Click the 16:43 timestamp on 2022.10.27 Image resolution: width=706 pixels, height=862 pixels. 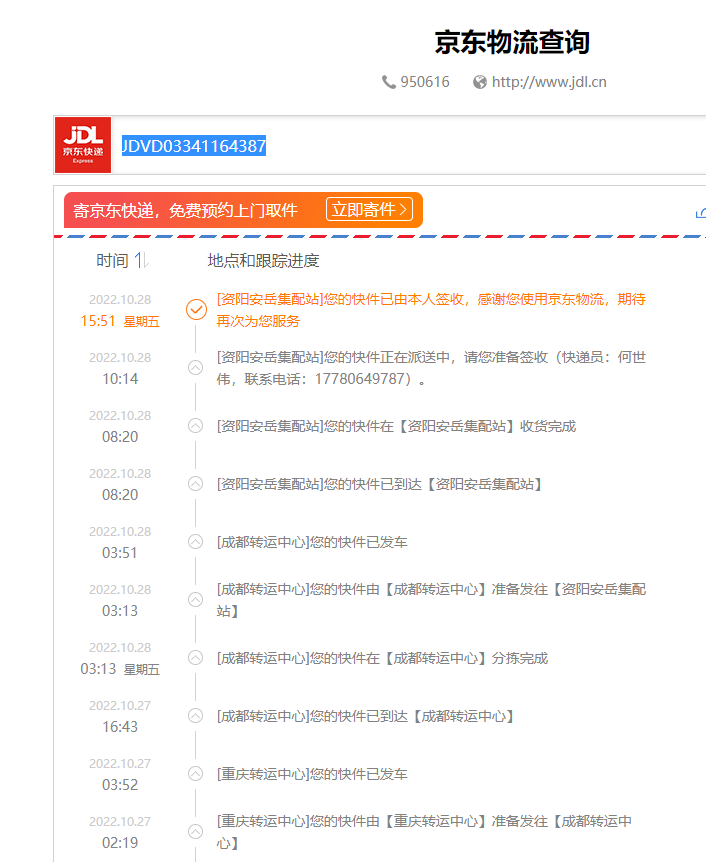pos(120,727)
